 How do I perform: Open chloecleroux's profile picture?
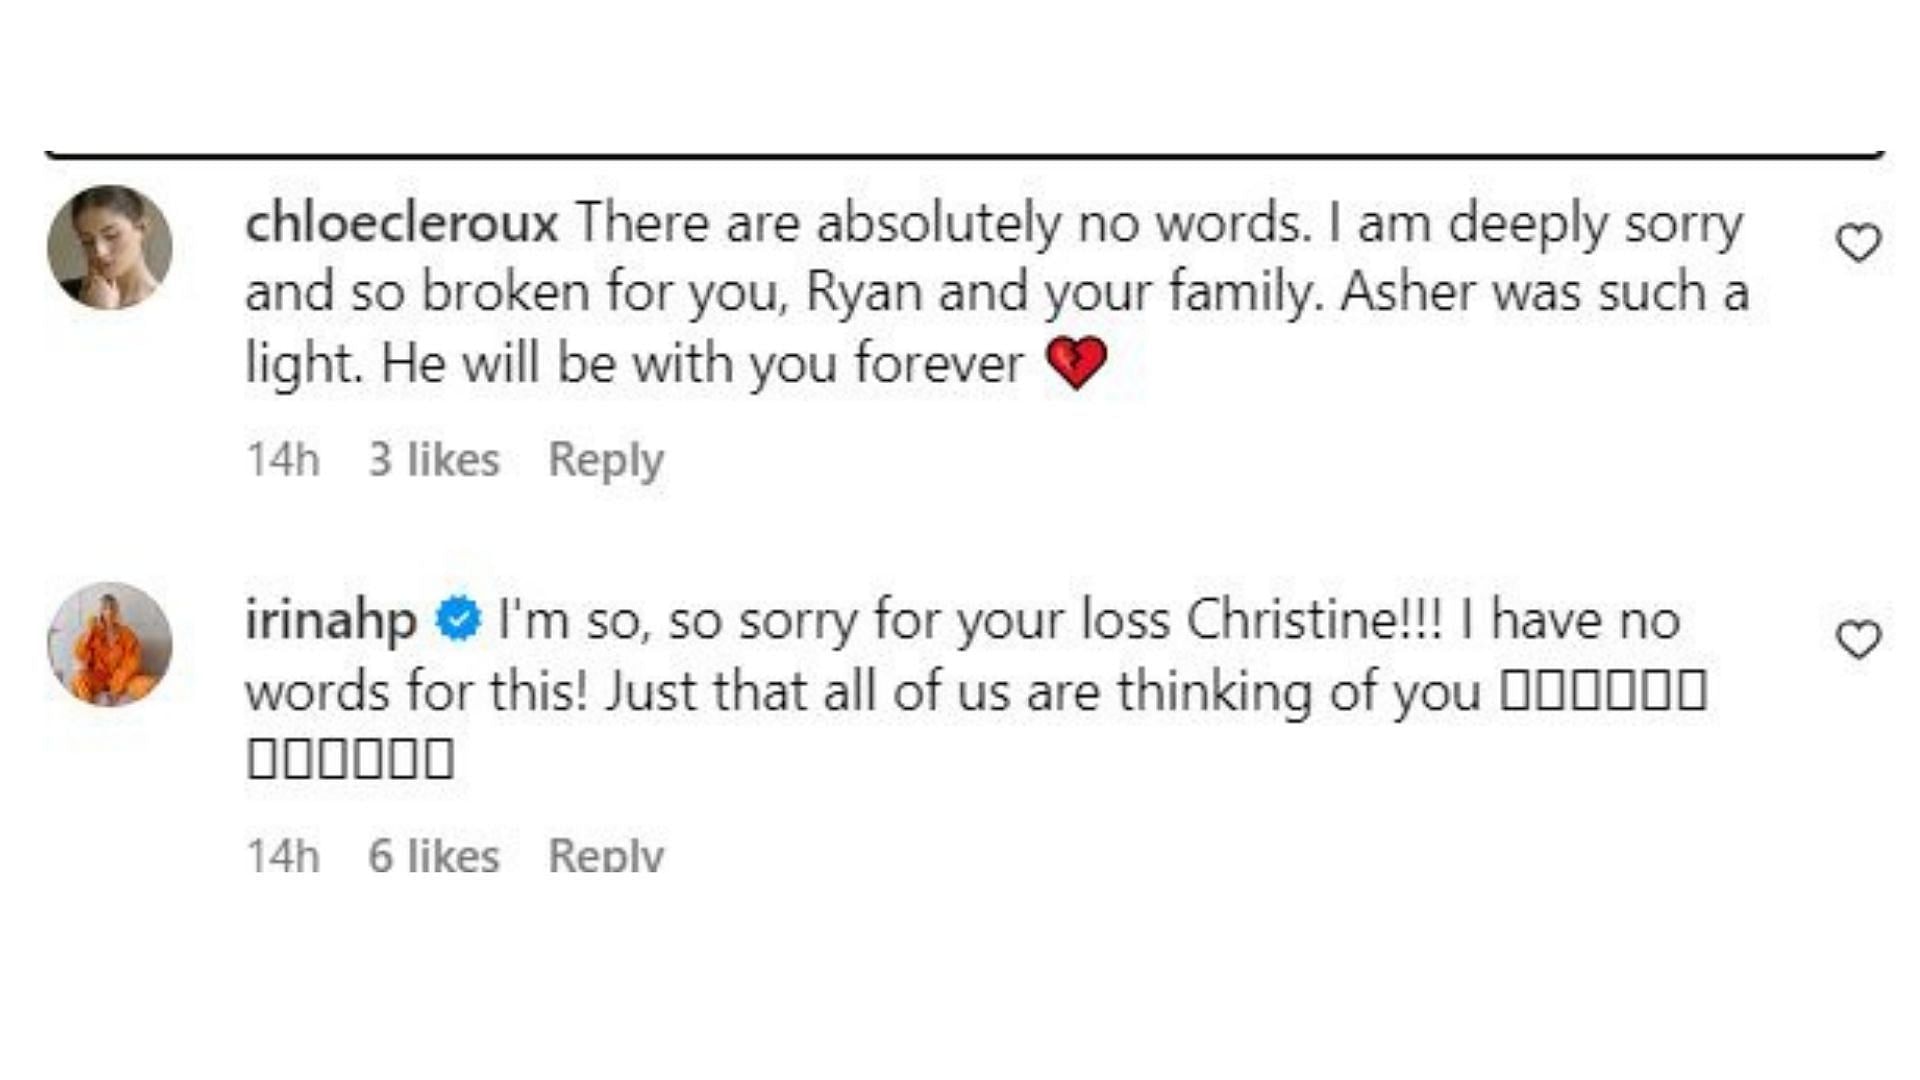pyautogui.click(x=110, y=247)
